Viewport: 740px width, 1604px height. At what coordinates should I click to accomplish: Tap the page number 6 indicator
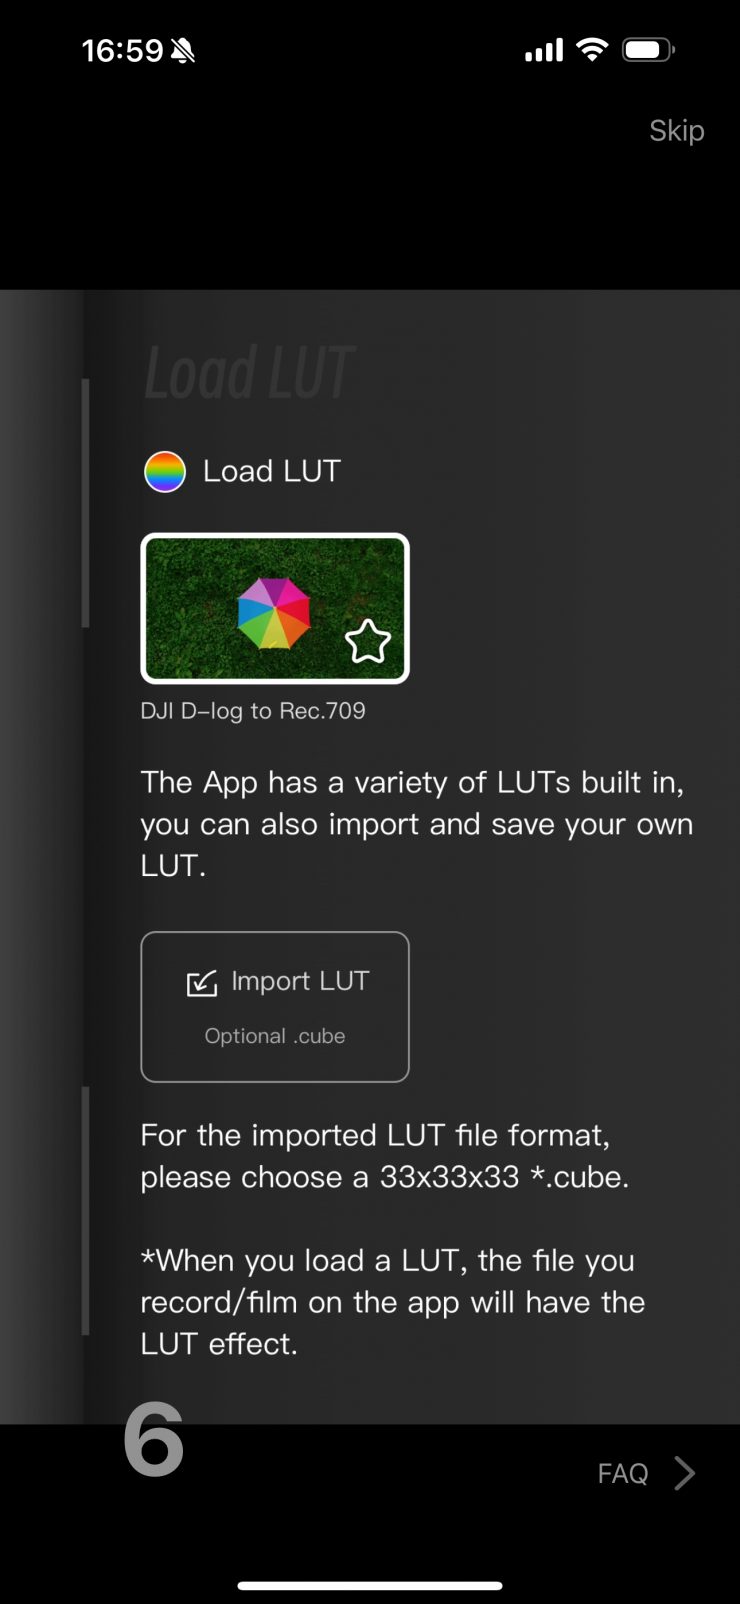click(x=154, y=1440)
